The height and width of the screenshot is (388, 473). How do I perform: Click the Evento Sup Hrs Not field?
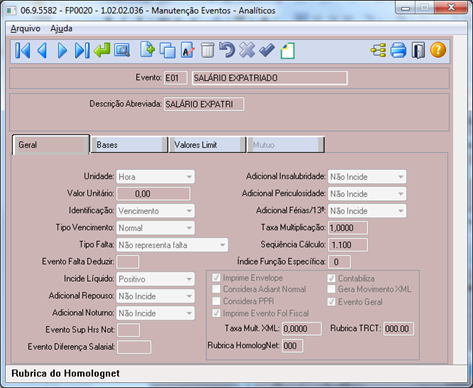tap(128, 330)
